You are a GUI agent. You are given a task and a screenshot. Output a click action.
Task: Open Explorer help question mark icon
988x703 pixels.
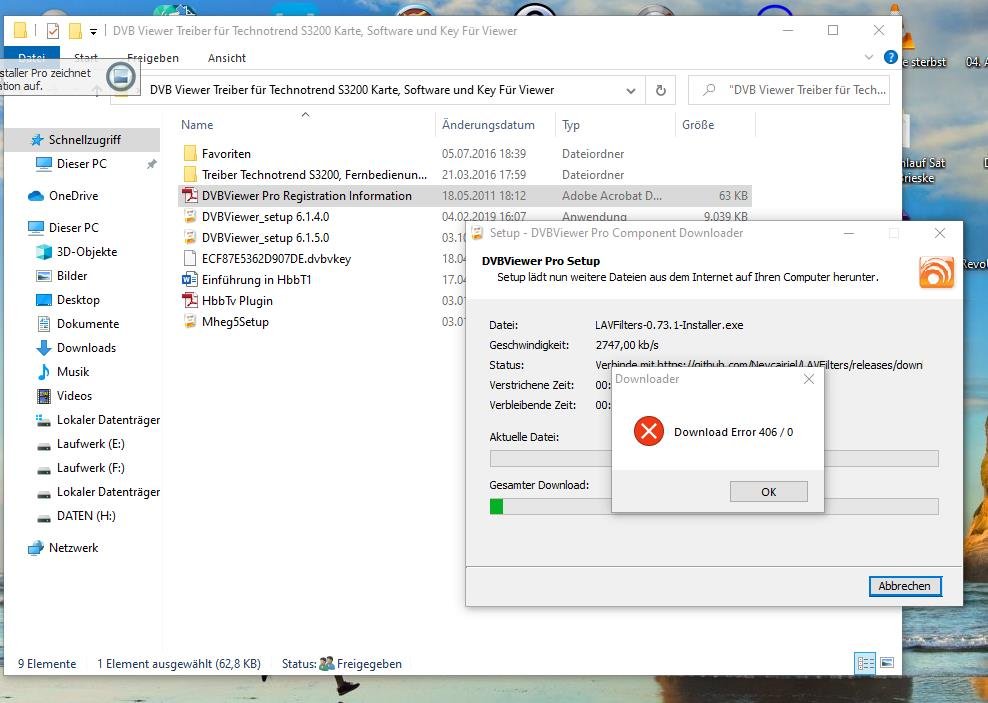coord(890,57)
